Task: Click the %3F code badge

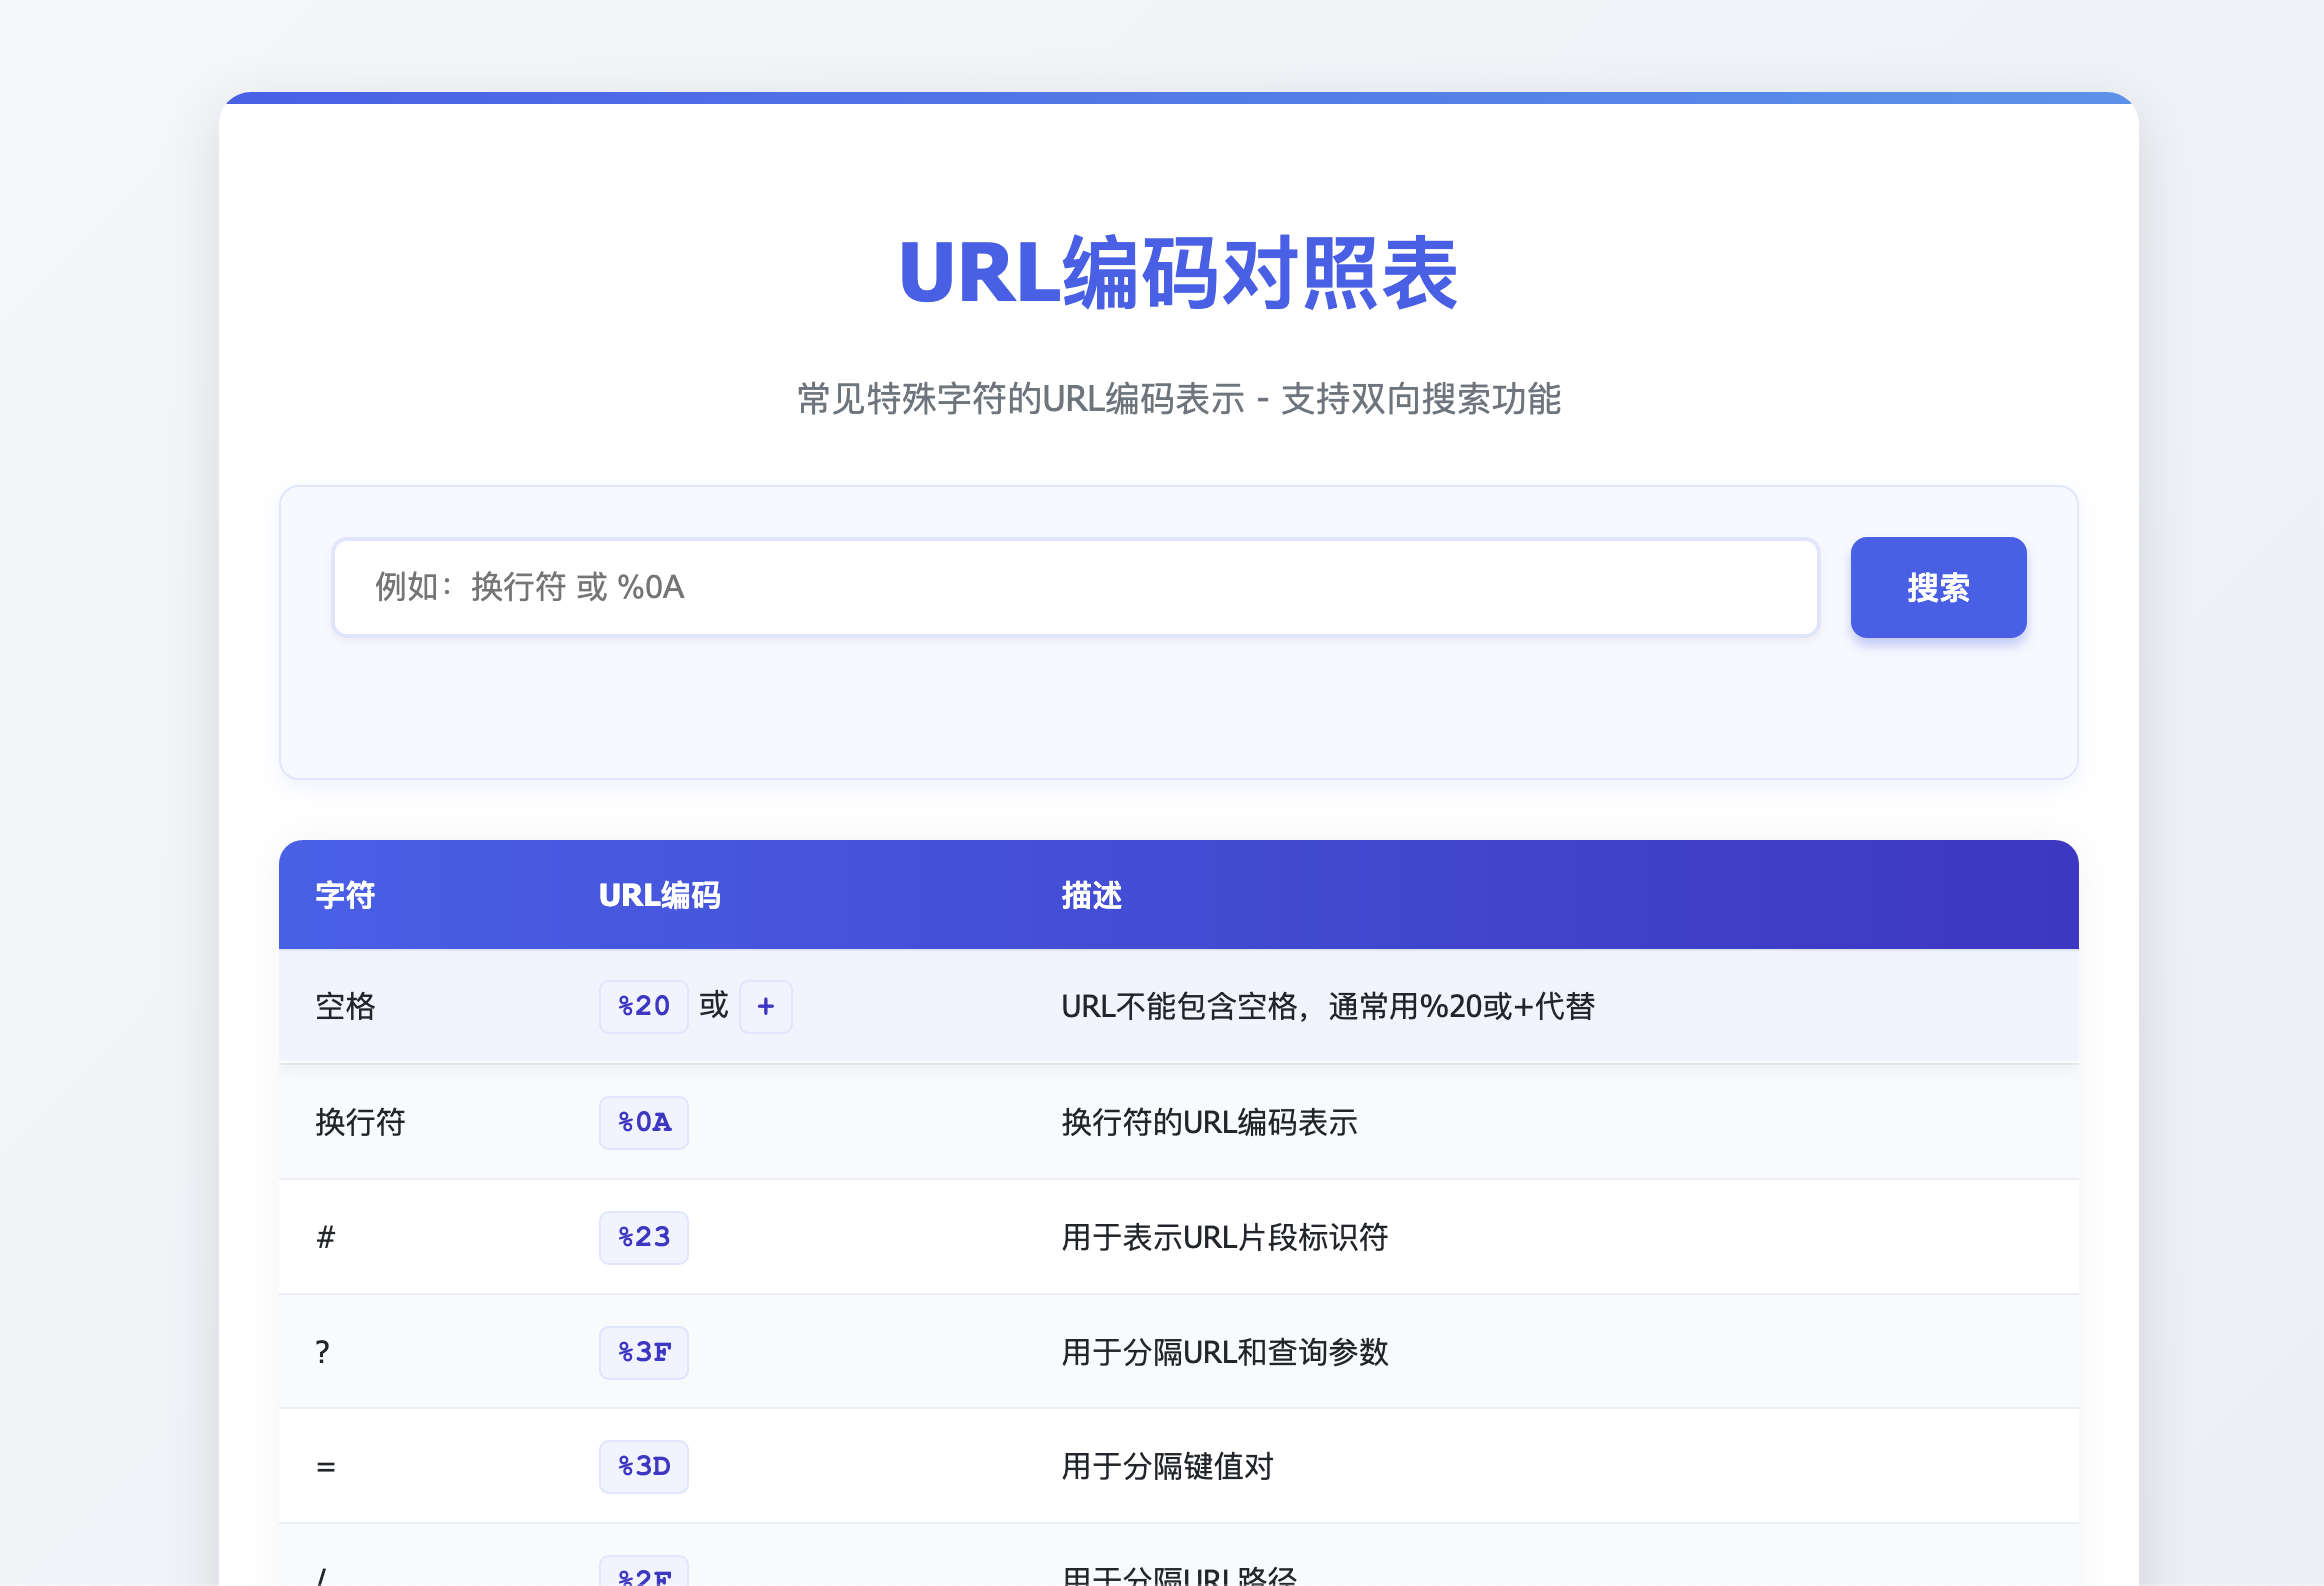Action: [x=643, y=1352]
